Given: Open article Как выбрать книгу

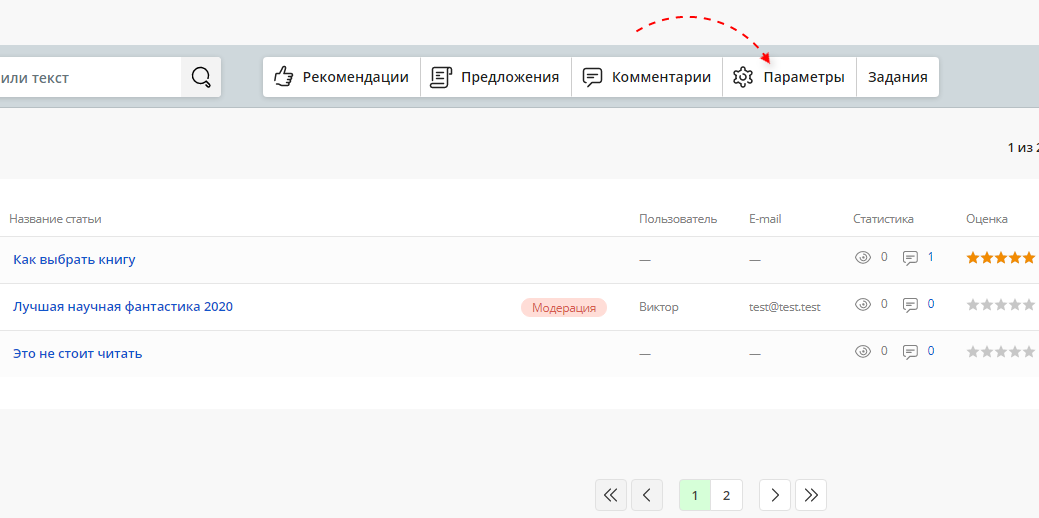Looking at the screenshot, I should coord(74,259).
